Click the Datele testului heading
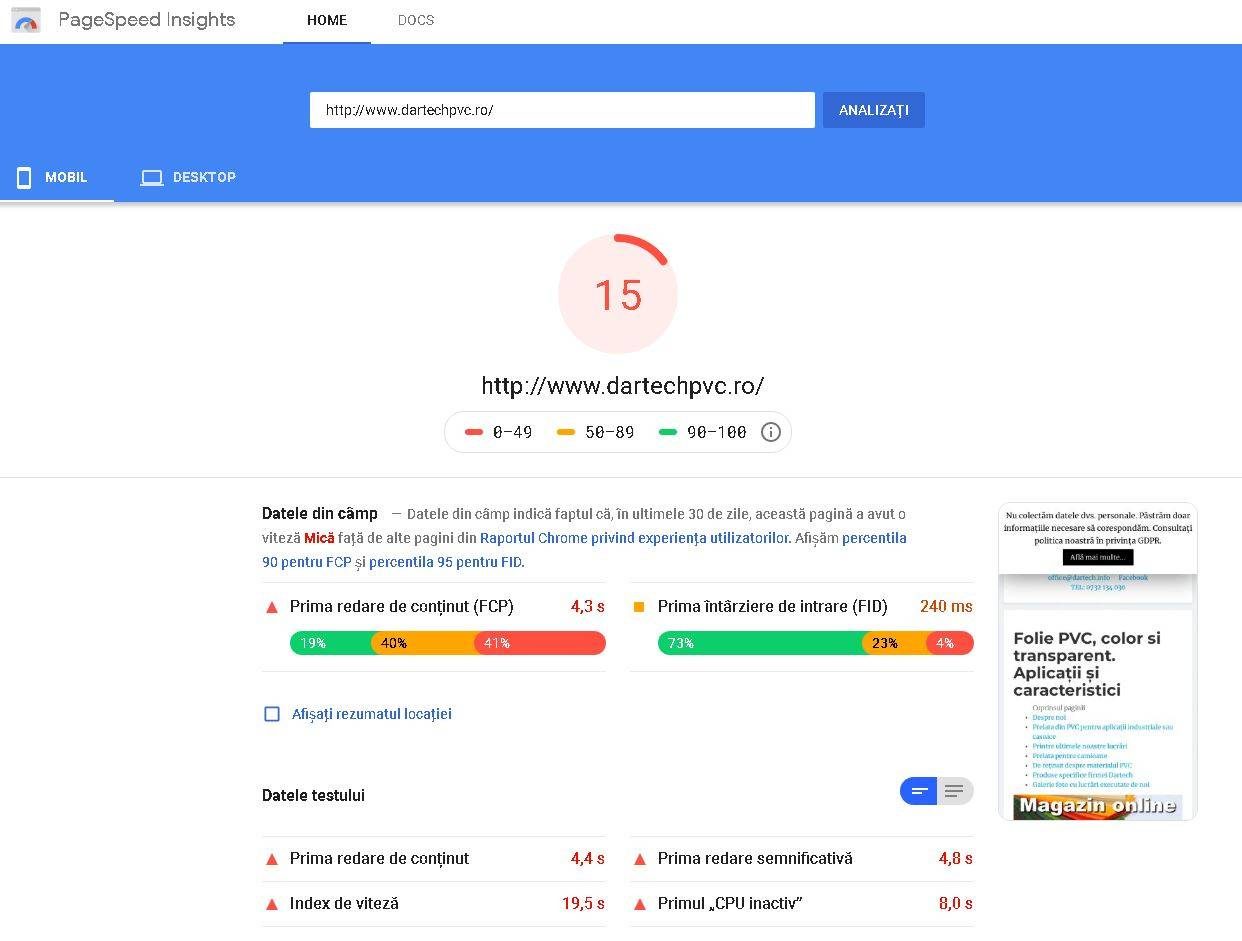 pyautogui.click(x=313, y=795)
